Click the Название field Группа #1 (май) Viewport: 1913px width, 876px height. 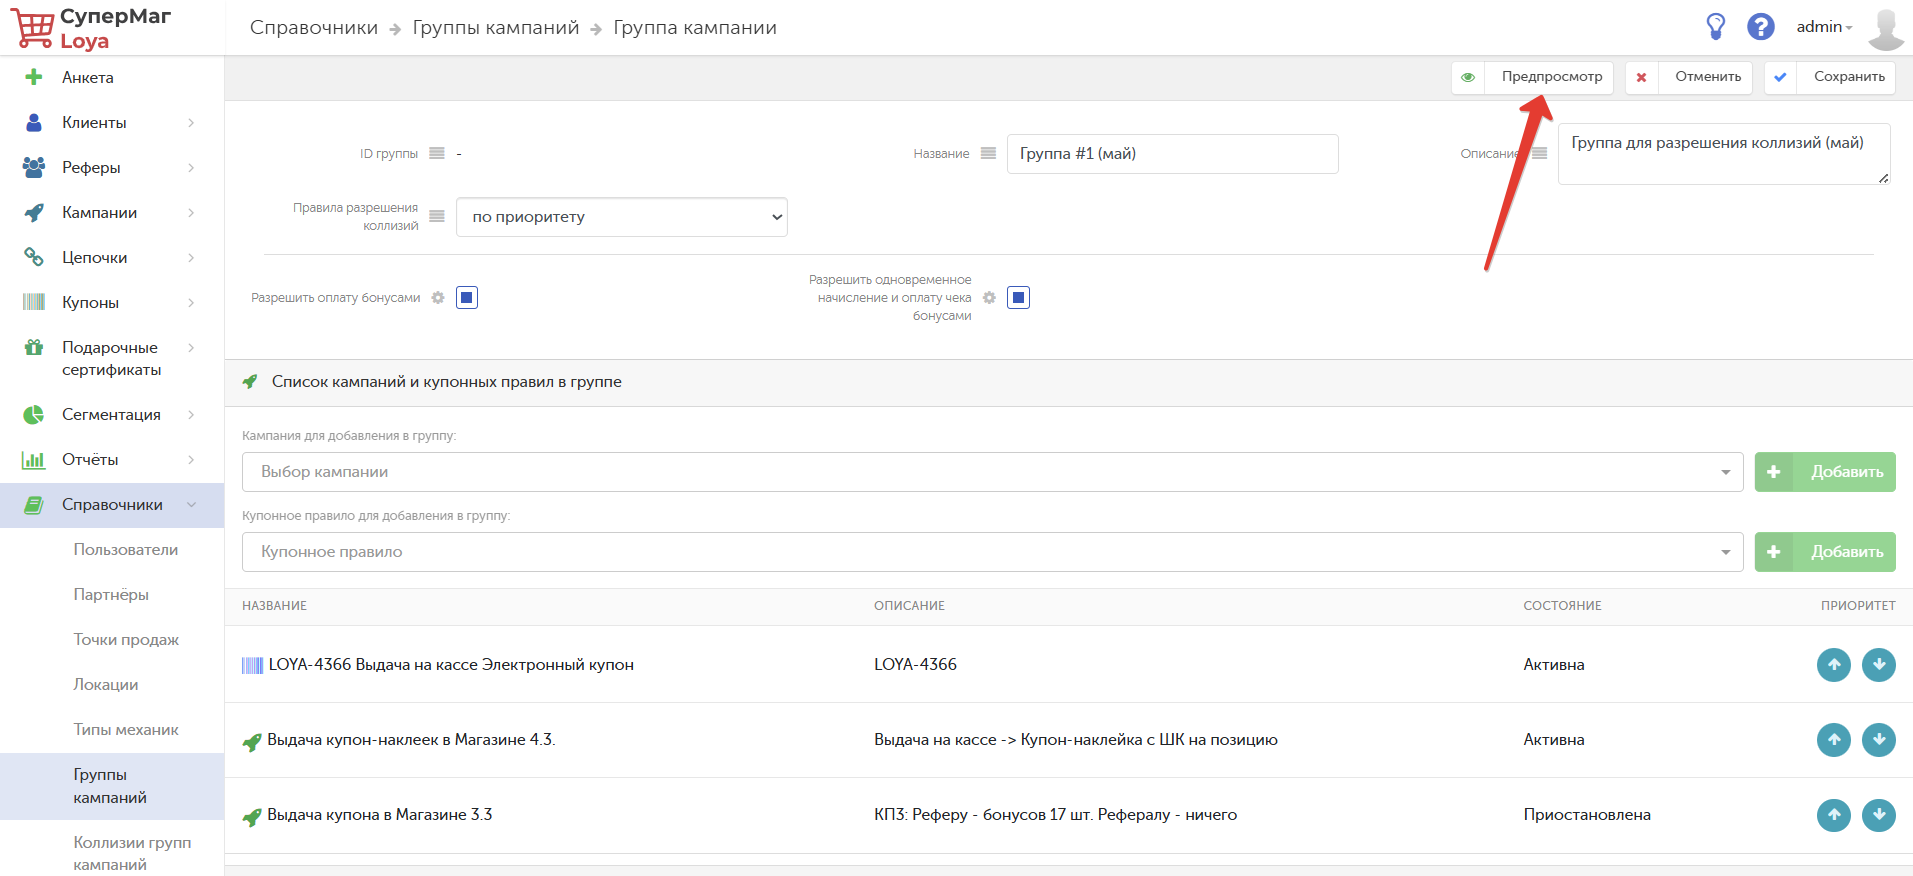click(x=1172, y=154)
